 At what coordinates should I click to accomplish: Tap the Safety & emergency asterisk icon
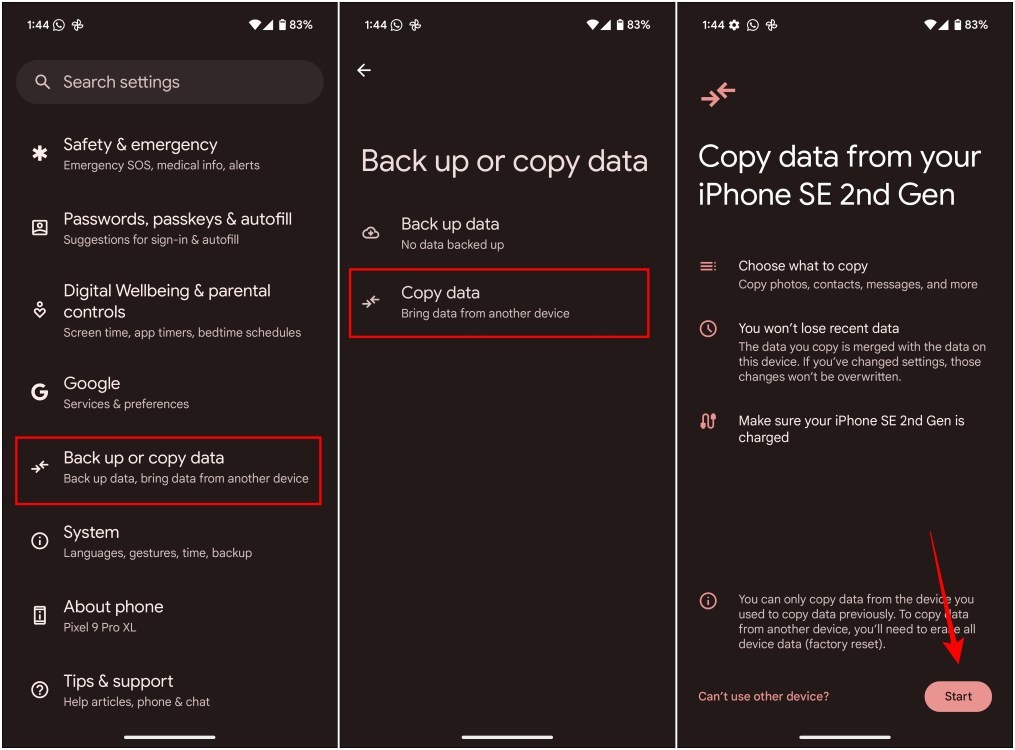click(39, 153)
